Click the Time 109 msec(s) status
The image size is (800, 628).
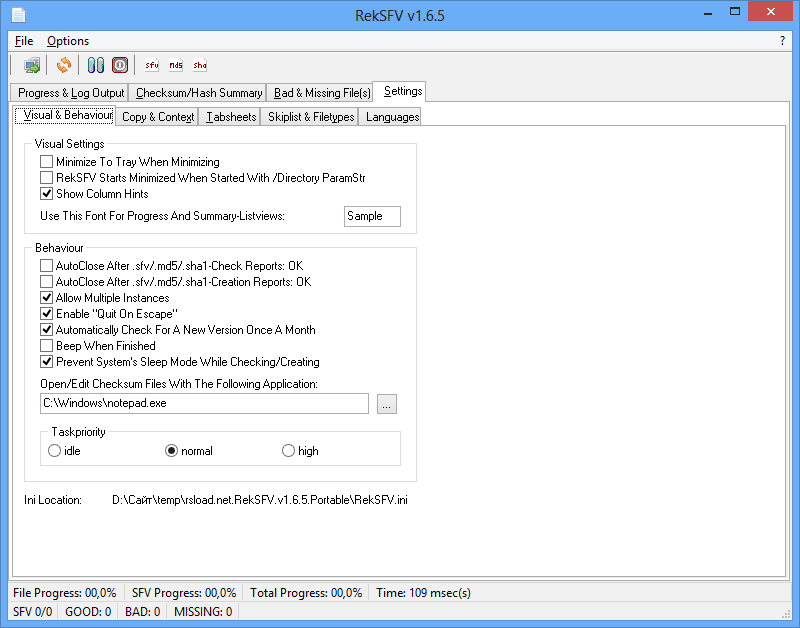tap(423, 593)
